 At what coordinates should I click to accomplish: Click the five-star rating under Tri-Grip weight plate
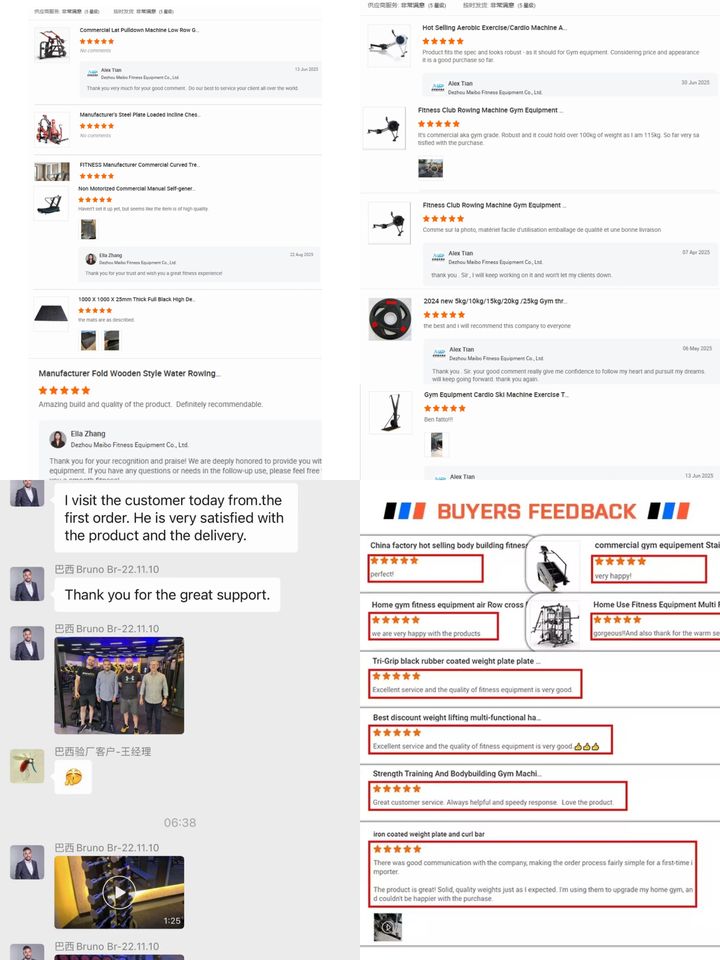pos(397,676)
